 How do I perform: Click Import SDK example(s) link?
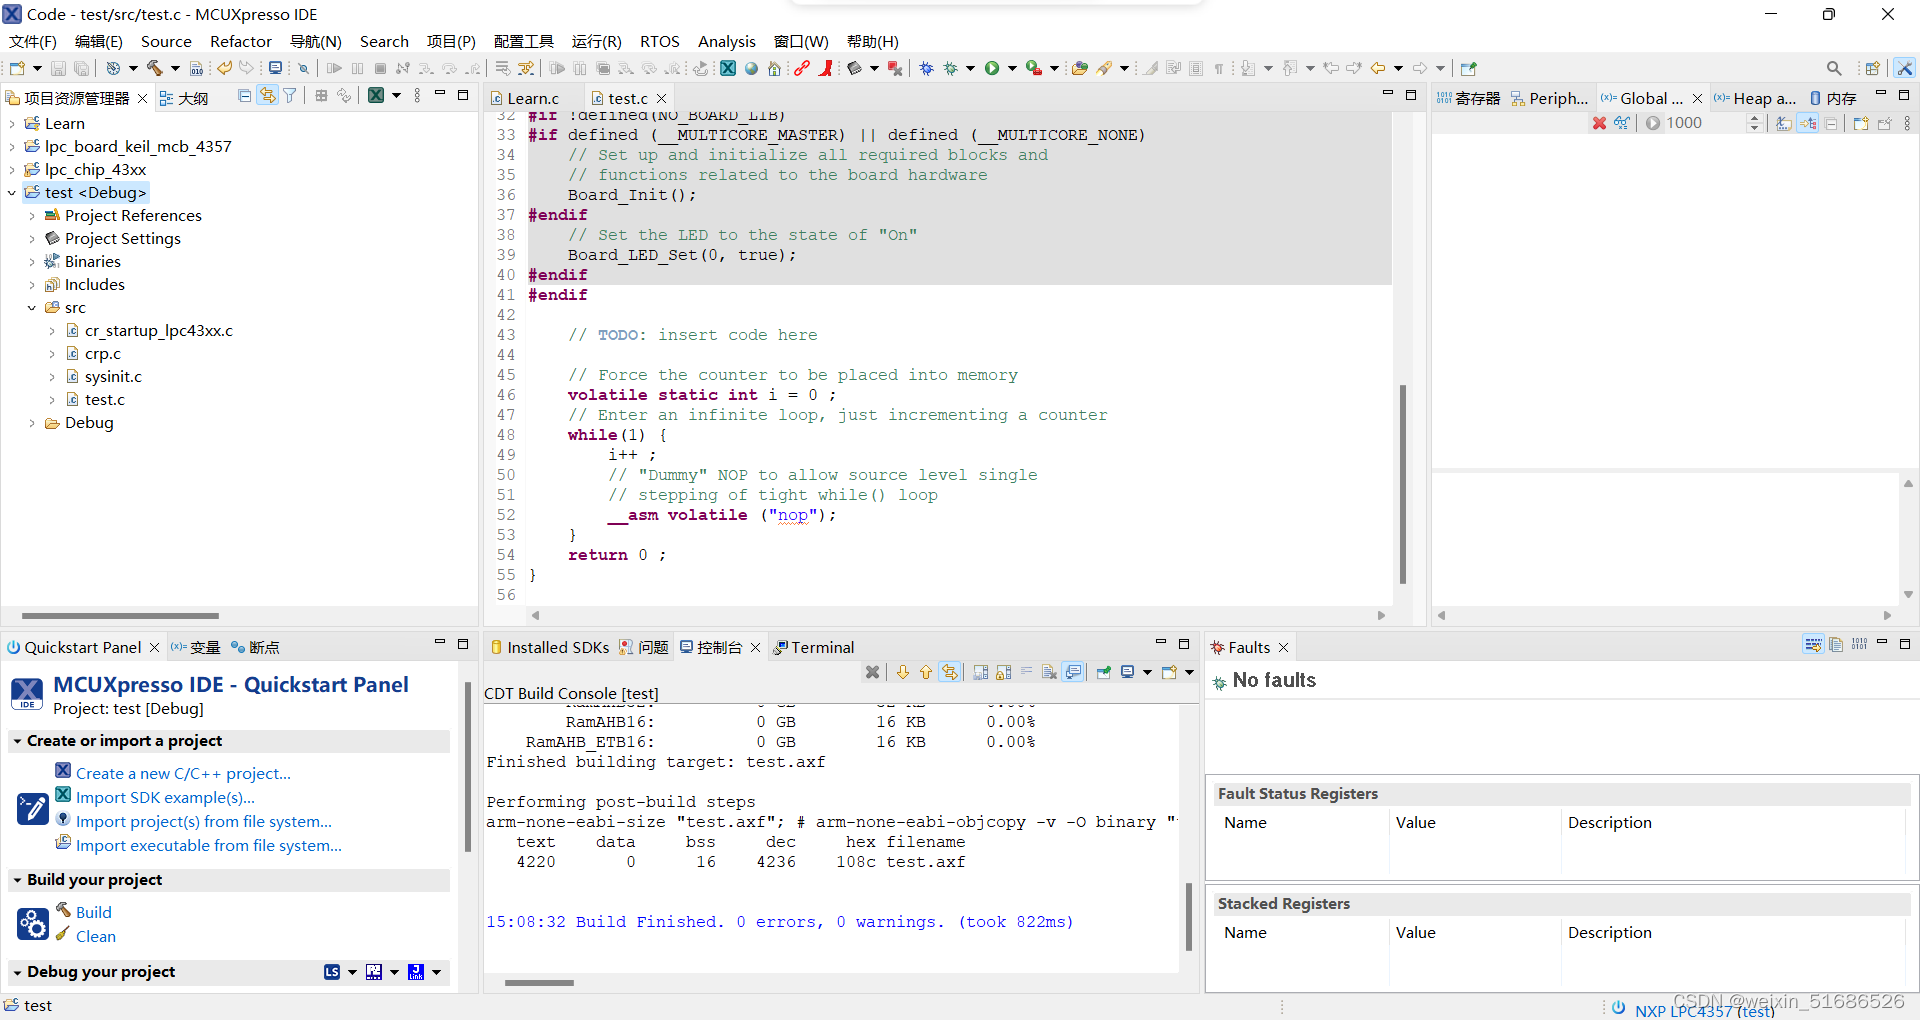point(165,798)
